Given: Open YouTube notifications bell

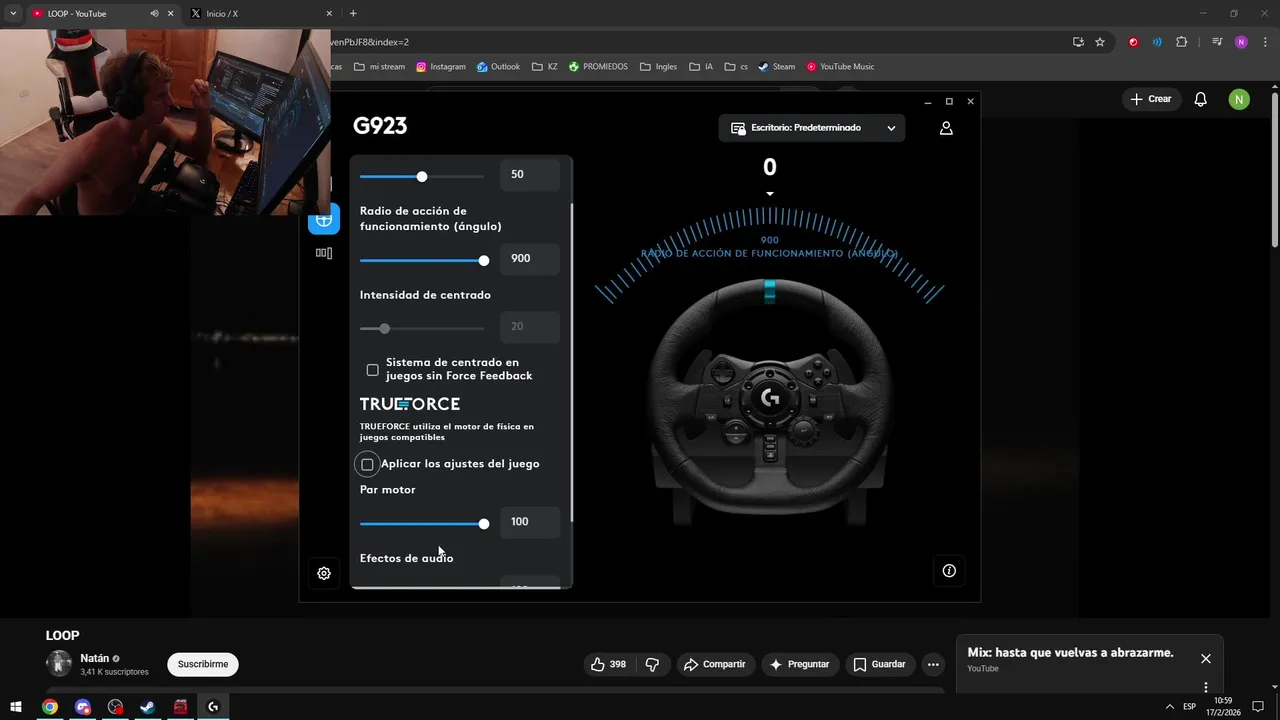Looking at the screenshot, I should pyautogui.click(x=1201, y=99).
